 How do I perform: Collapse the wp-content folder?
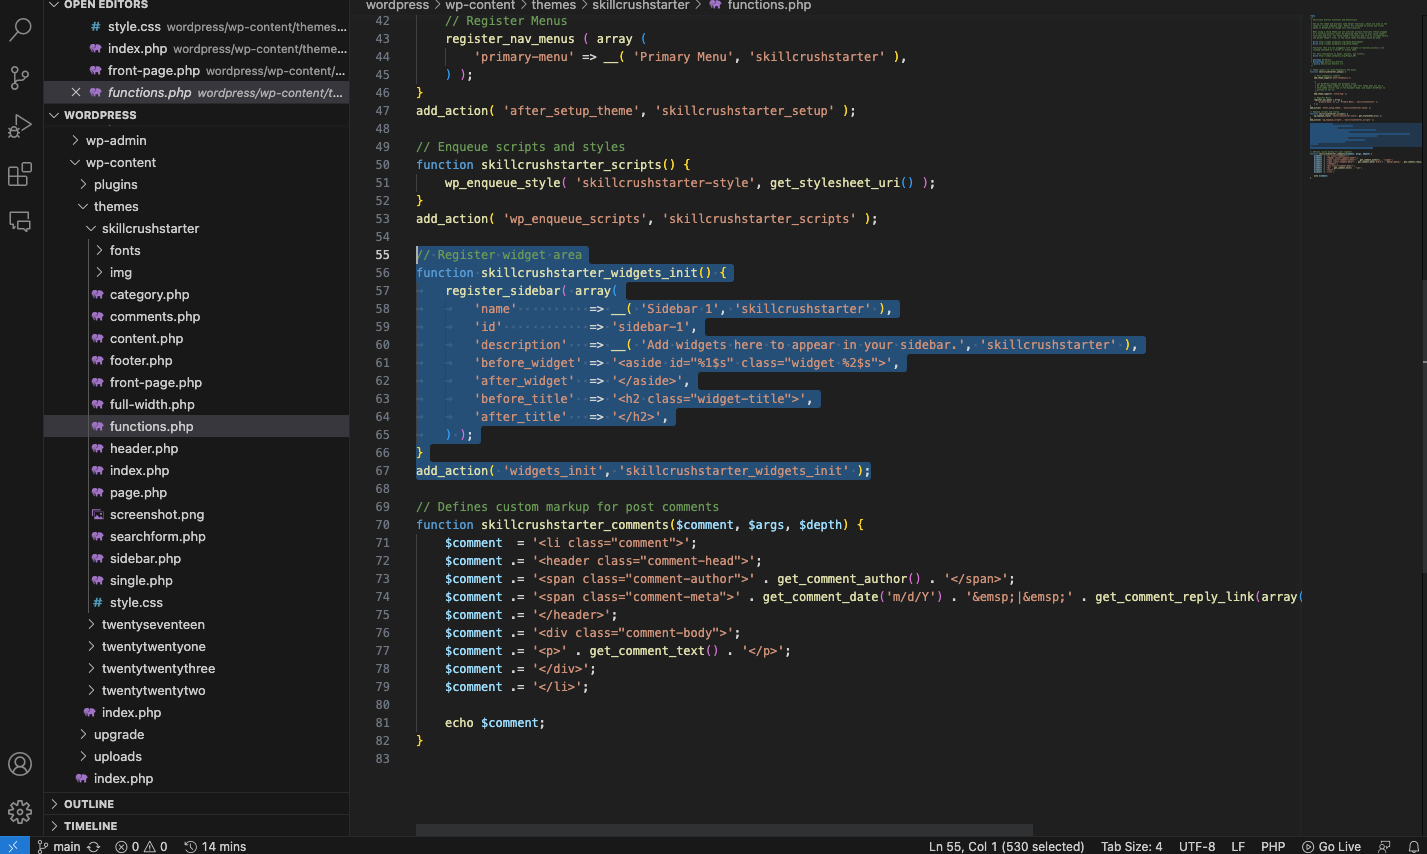pyautogui.click(x=196, y=163)
